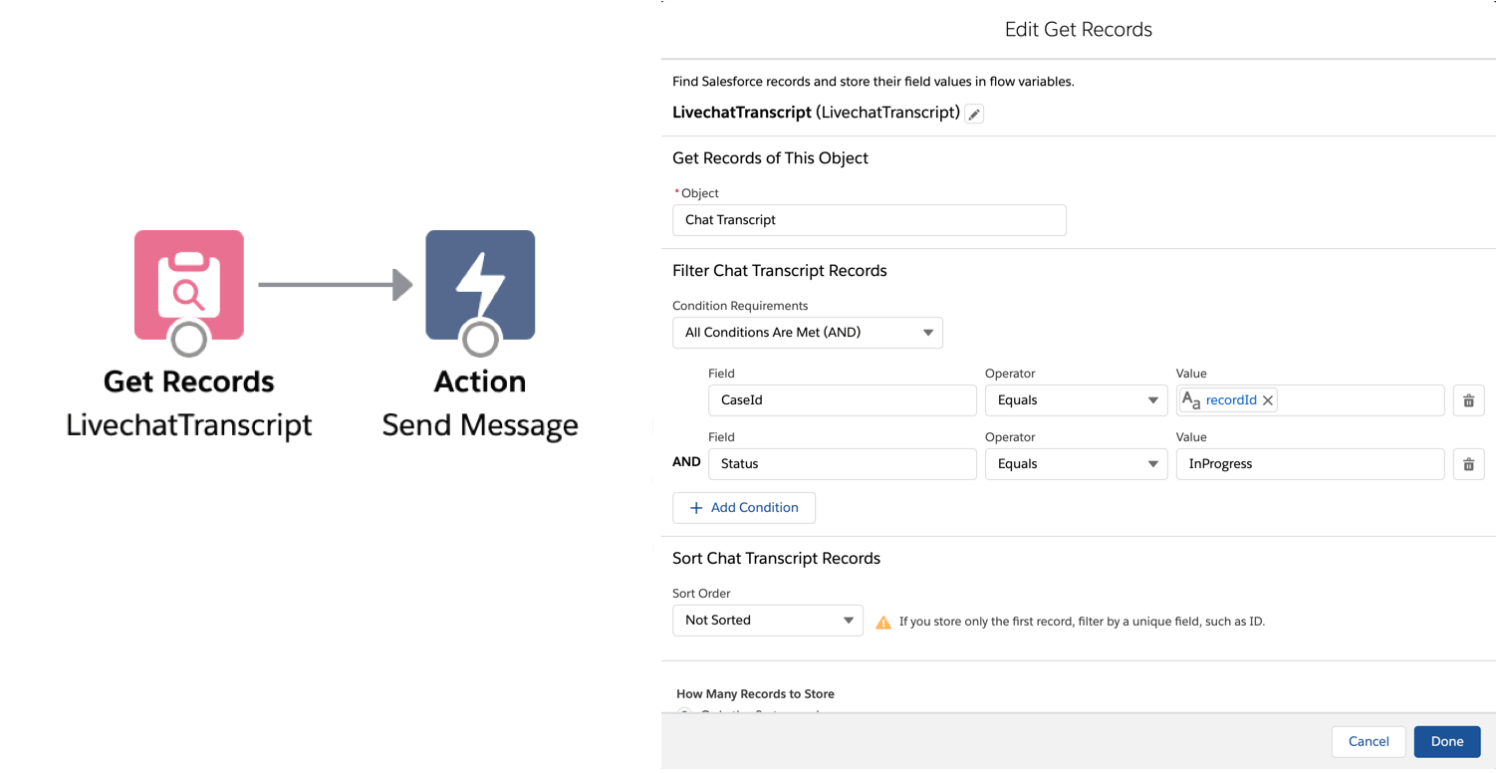Delete the CaseId condition using its trash icon

[x=1468, y=400]
